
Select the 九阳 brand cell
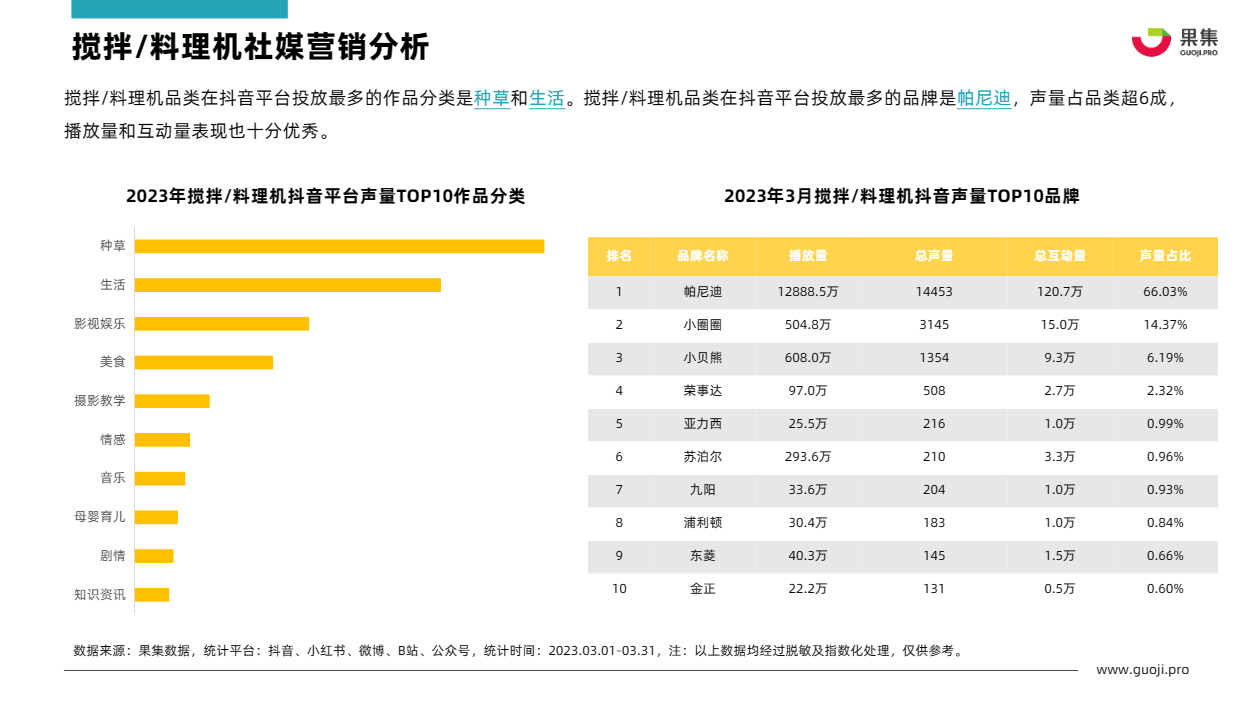(x=702, y=490)
